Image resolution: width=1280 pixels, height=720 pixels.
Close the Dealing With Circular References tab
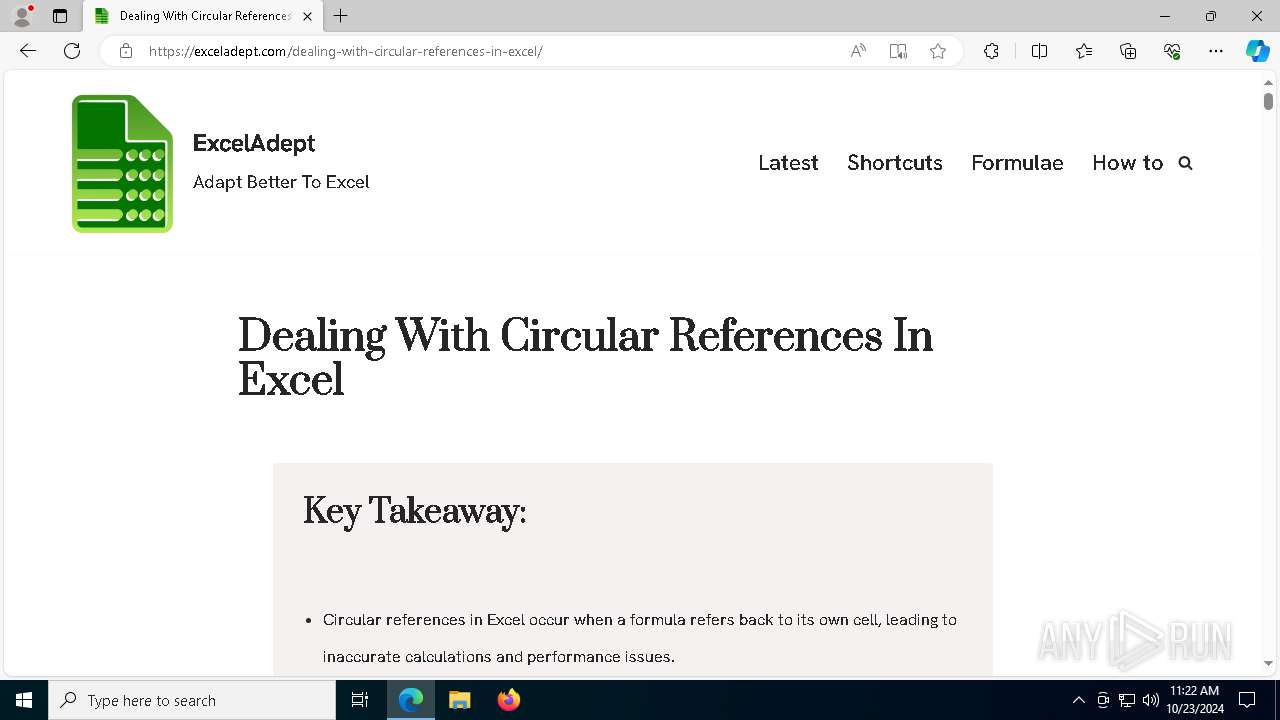(x=307, y=16)
